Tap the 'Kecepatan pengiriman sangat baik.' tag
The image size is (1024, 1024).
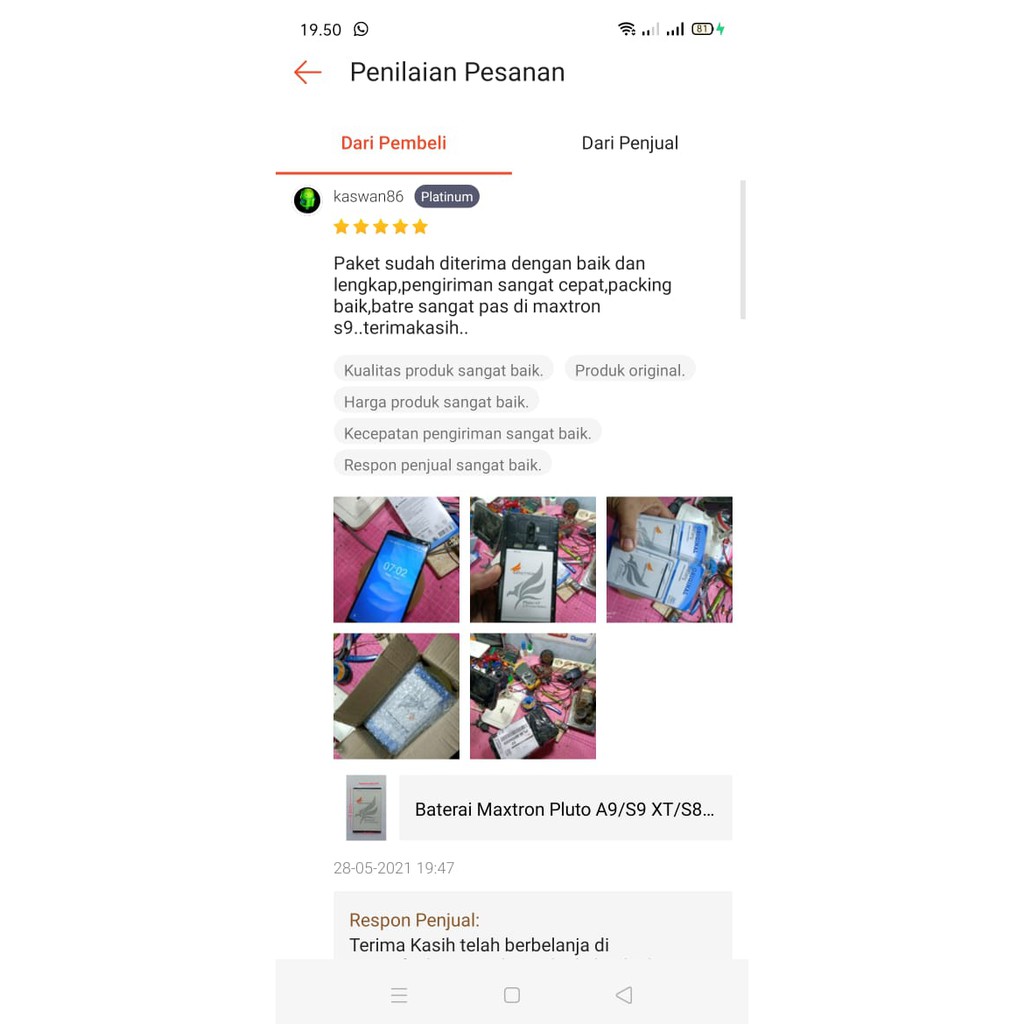(x=468, y=434)
